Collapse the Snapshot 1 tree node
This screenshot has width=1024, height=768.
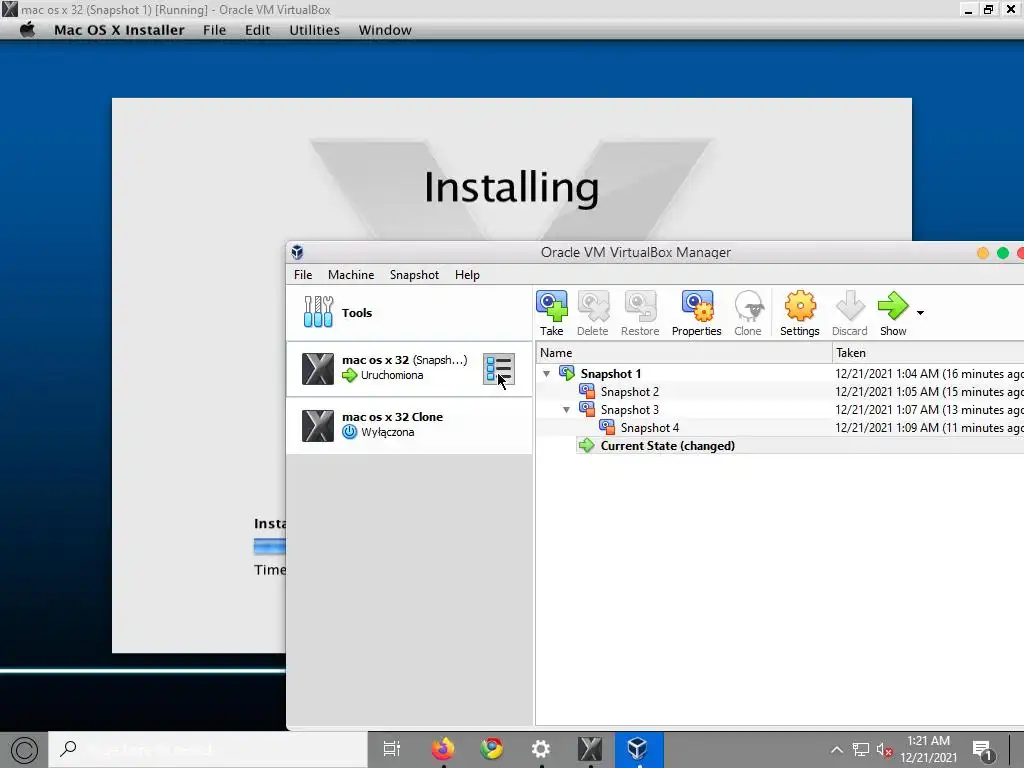(547, 374)
